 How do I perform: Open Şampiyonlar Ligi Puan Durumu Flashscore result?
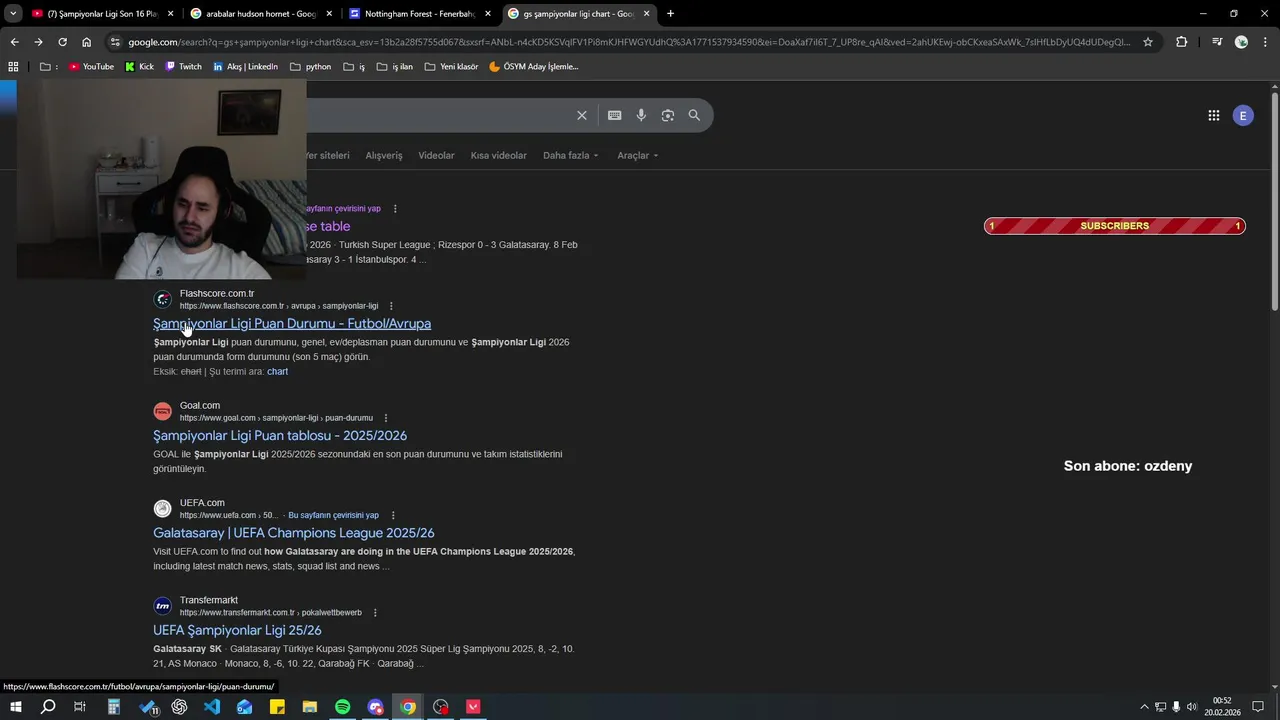pyautogui.click(x=292, y=324)
